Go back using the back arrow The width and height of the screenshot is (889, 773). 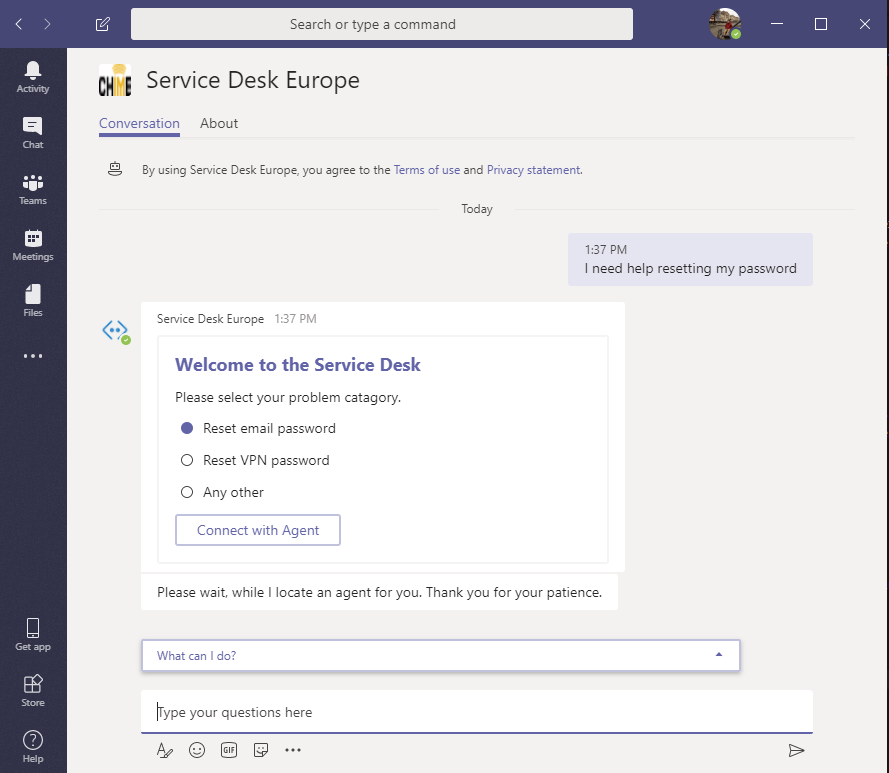pyautogui.click(x=19, y=24)
